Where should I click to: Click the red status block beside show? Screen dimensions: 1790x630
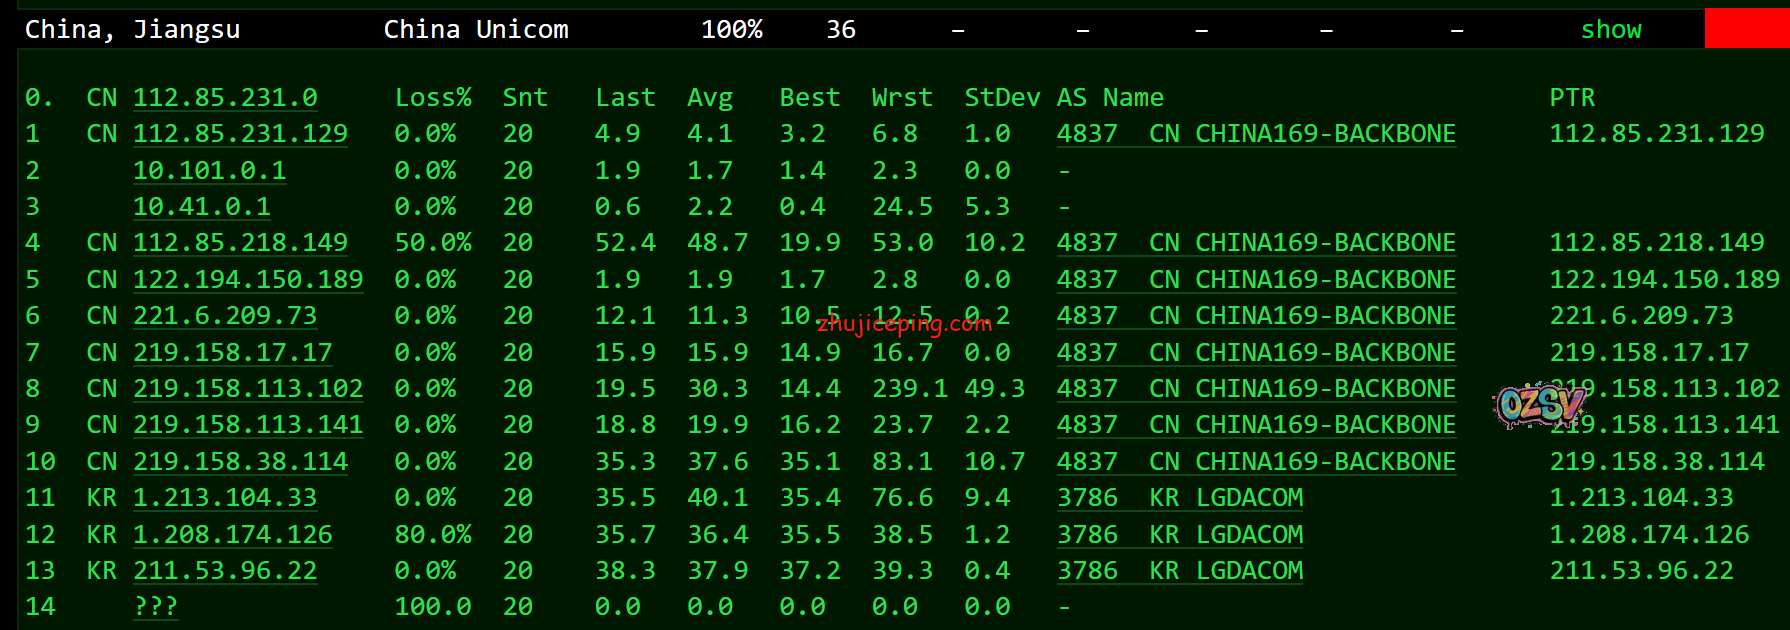point(1746,29)
